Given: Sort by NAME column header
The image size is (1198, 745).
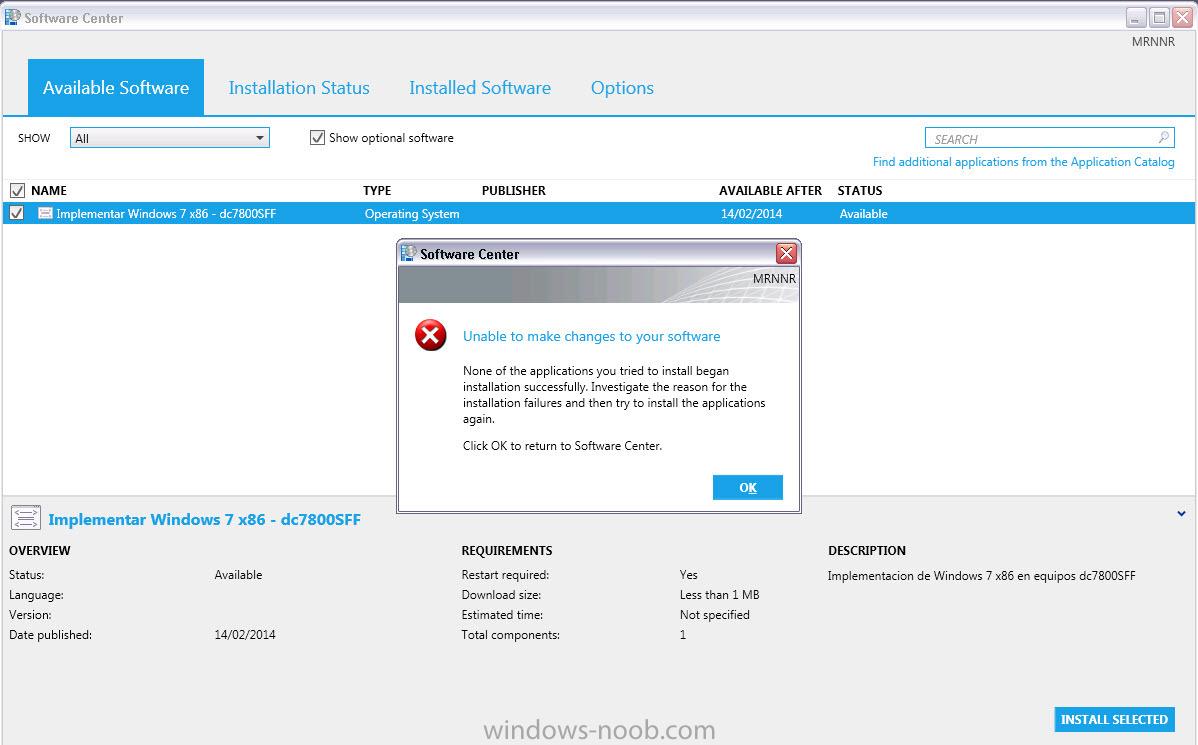Looking at the screenshot, I should (49, 190).
